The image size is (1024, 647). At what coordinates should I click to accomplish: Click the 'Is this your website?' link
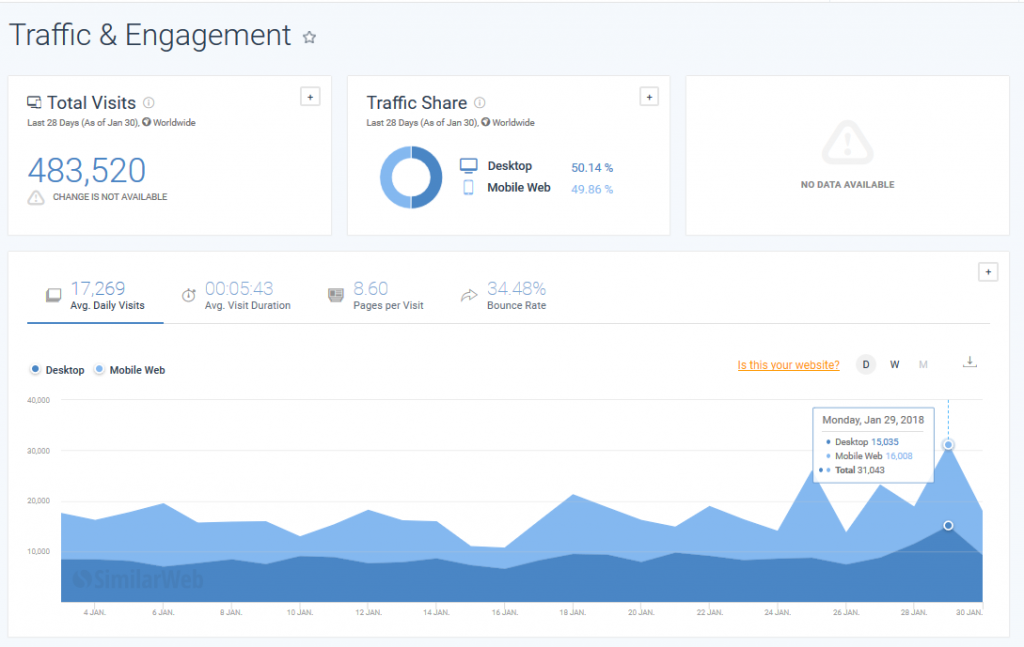pyautogui.click(x=788, y=365)
